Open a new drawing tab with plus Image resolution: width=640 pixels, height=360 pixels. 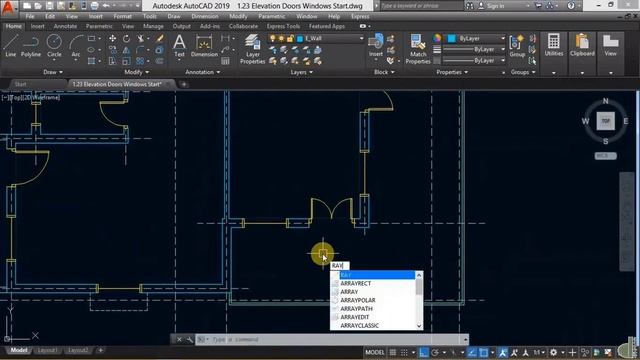184,84
